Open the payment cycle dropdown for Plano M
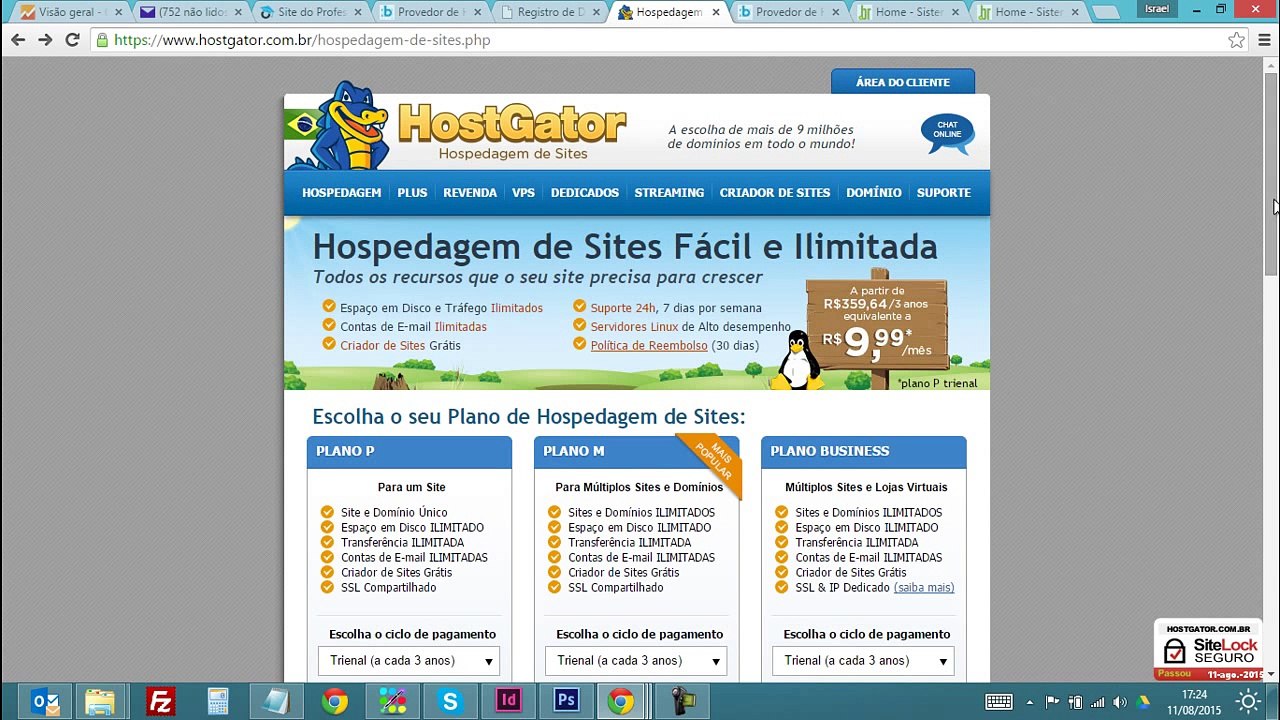This screenshot has width=1280, height=720. click(636, 661)
